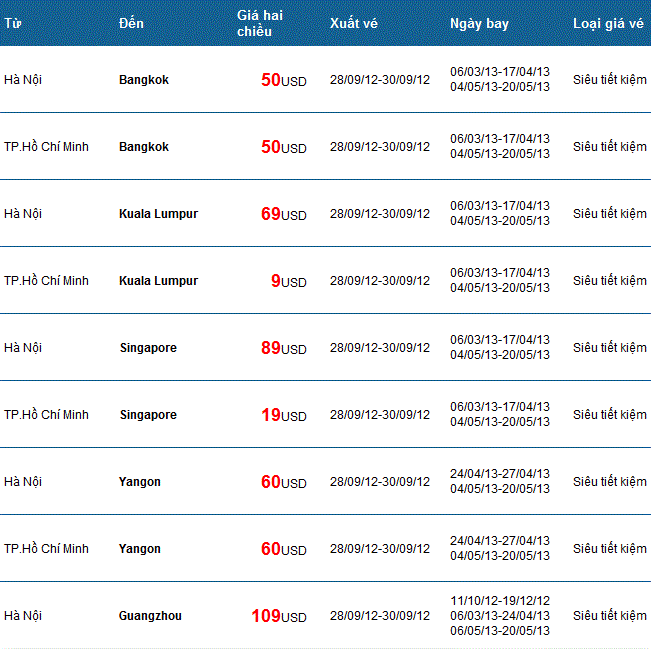This screenshot has width=651, height=649.
Task: Select Yangon from TP.Hồ Chí Minh row
Action: coord(140,549)
